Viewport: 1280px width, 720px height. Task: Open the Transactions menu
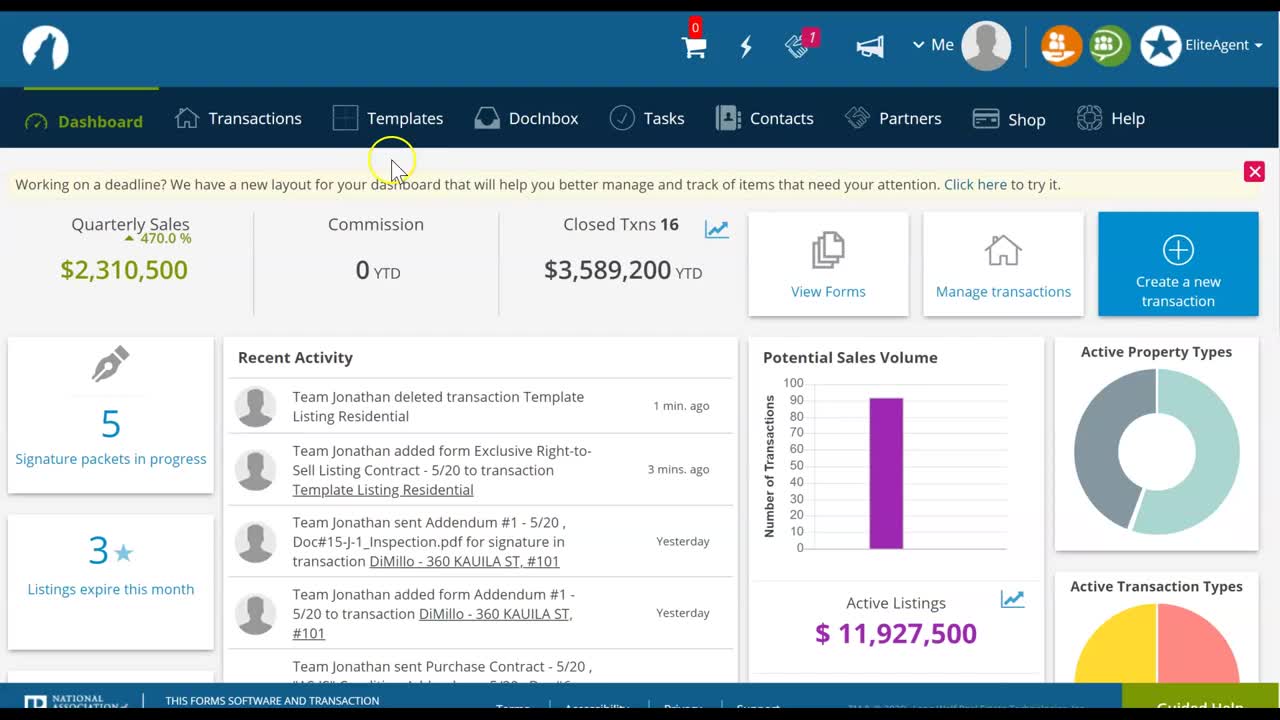pos(238,118)
